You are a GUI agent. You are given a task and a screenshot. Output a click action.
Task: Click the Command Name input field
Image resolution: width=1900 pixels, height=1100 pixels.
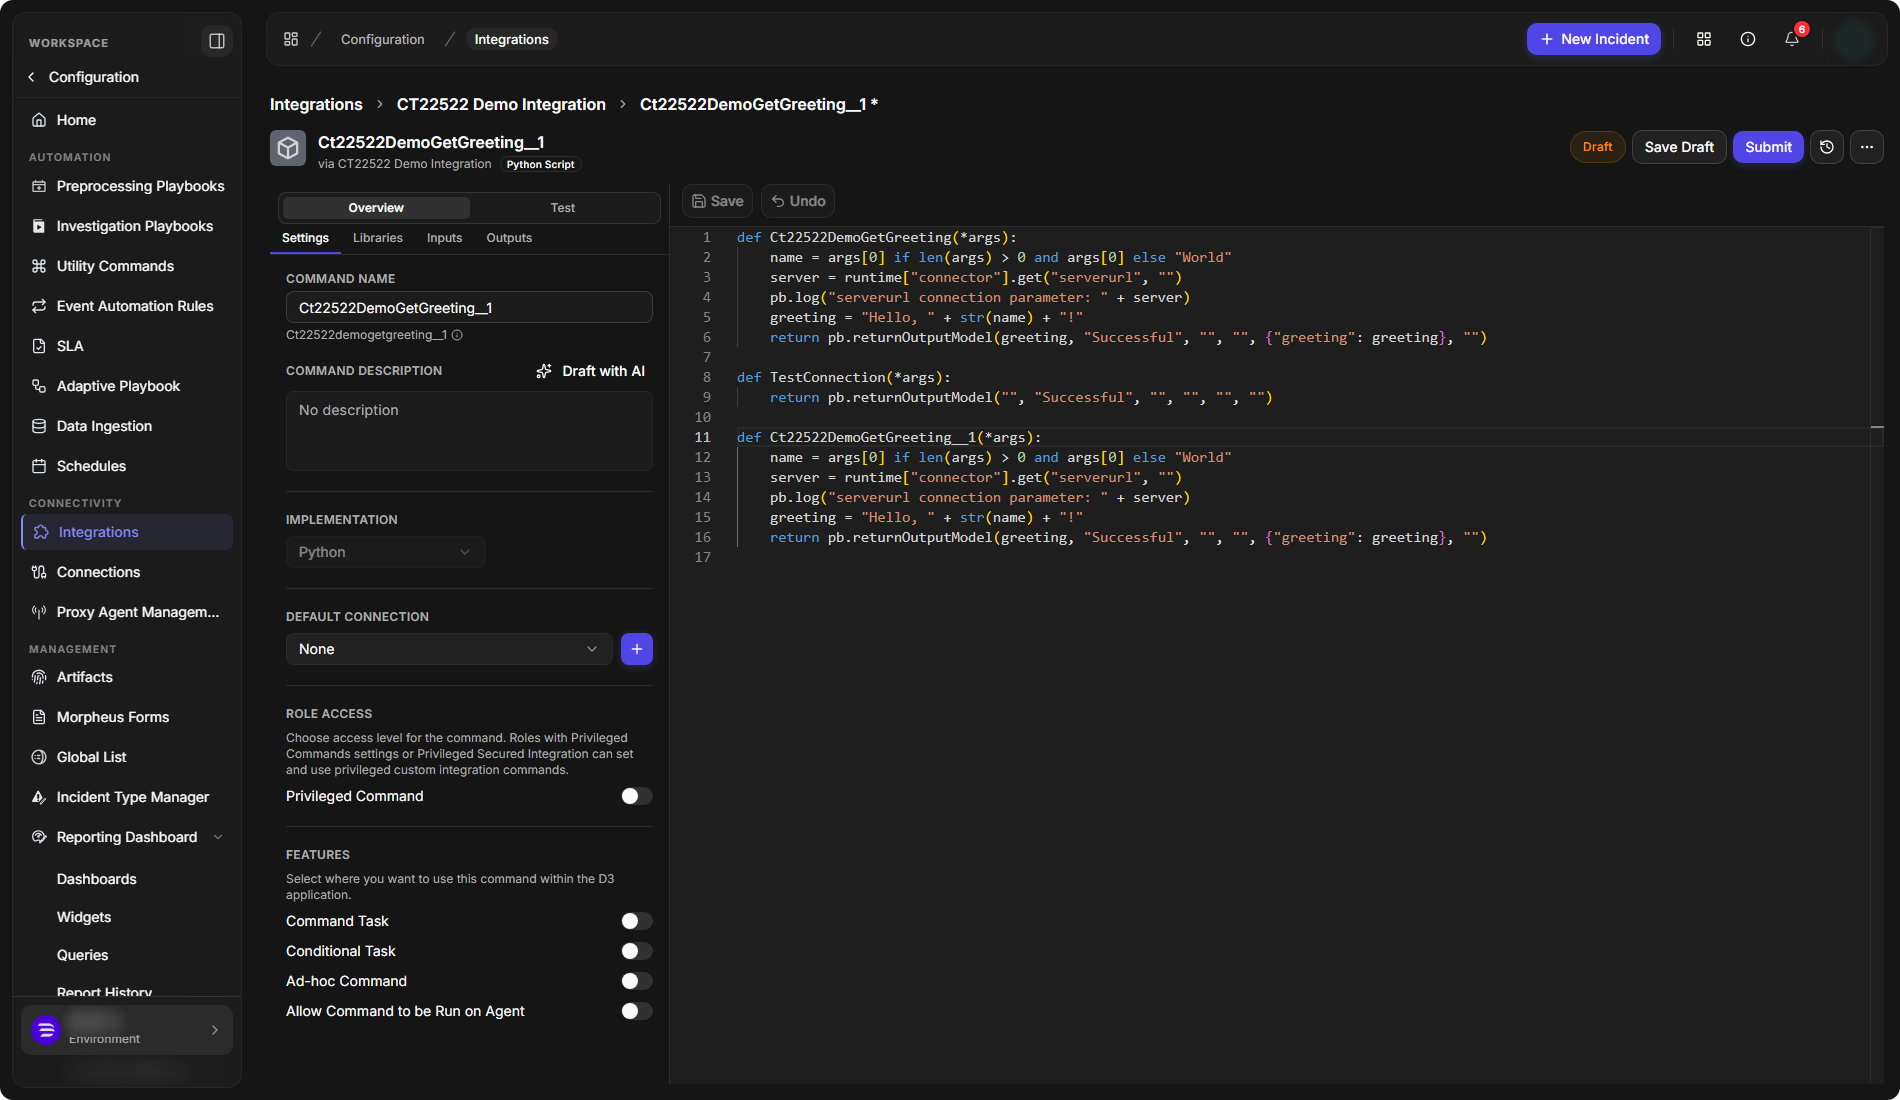click(x=469, y=307)
